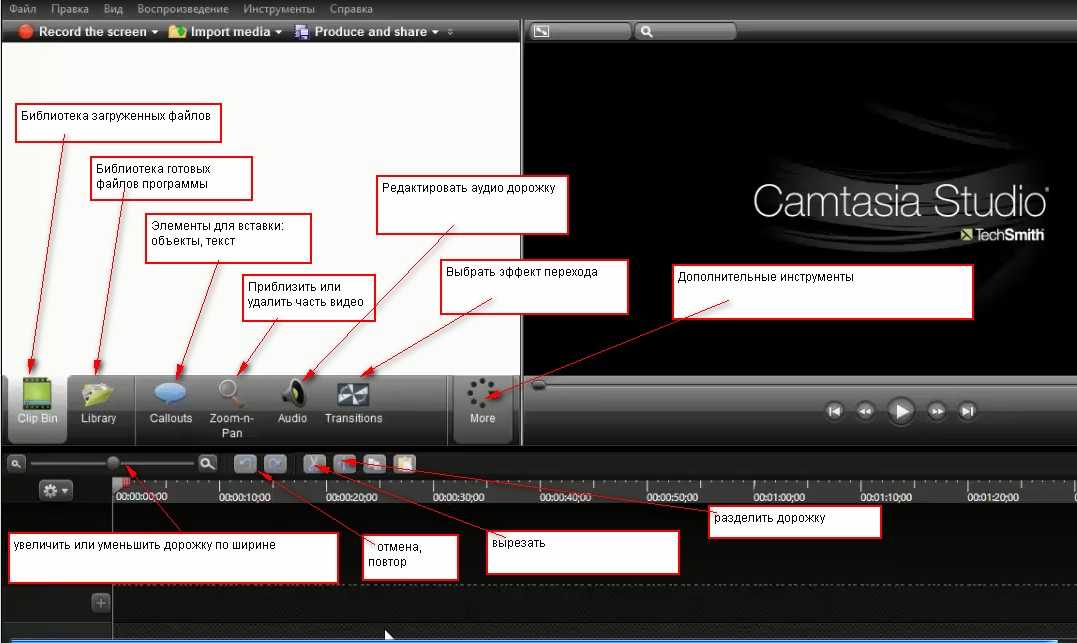Select the Callouts speech bubble tool
Screen dimensions: 1077x643
(x=170, y=402)
